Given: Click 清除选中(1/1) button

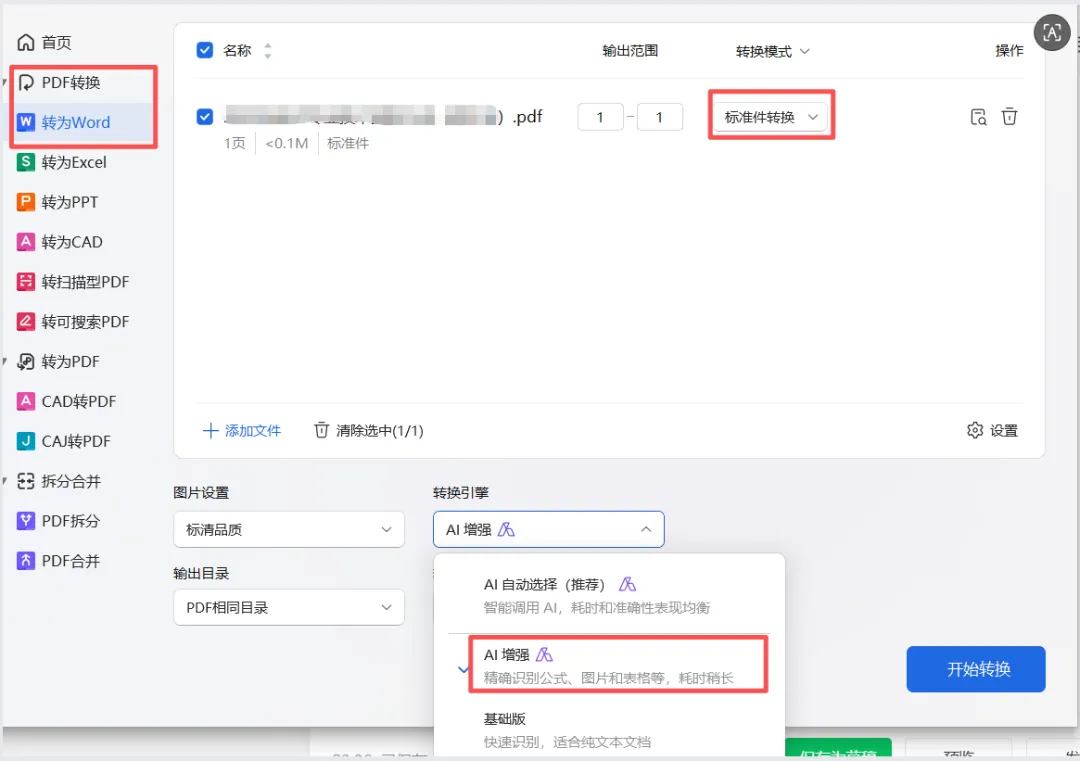Looking at the screenshot, I should pyautogui.click(x=368, y=431).
